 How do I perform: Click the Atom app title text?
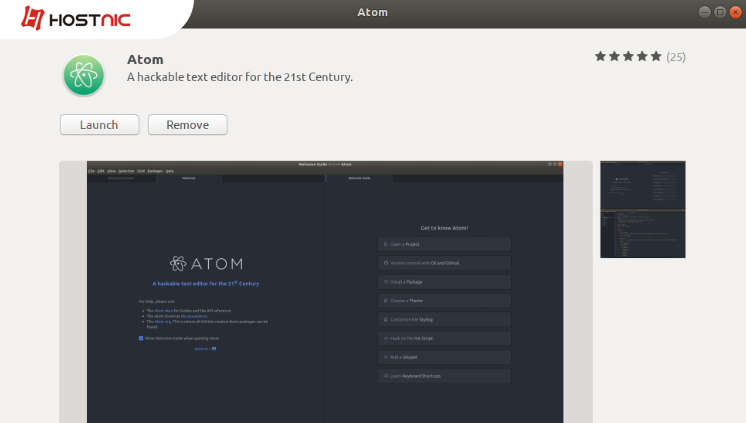tap(145, 59)
